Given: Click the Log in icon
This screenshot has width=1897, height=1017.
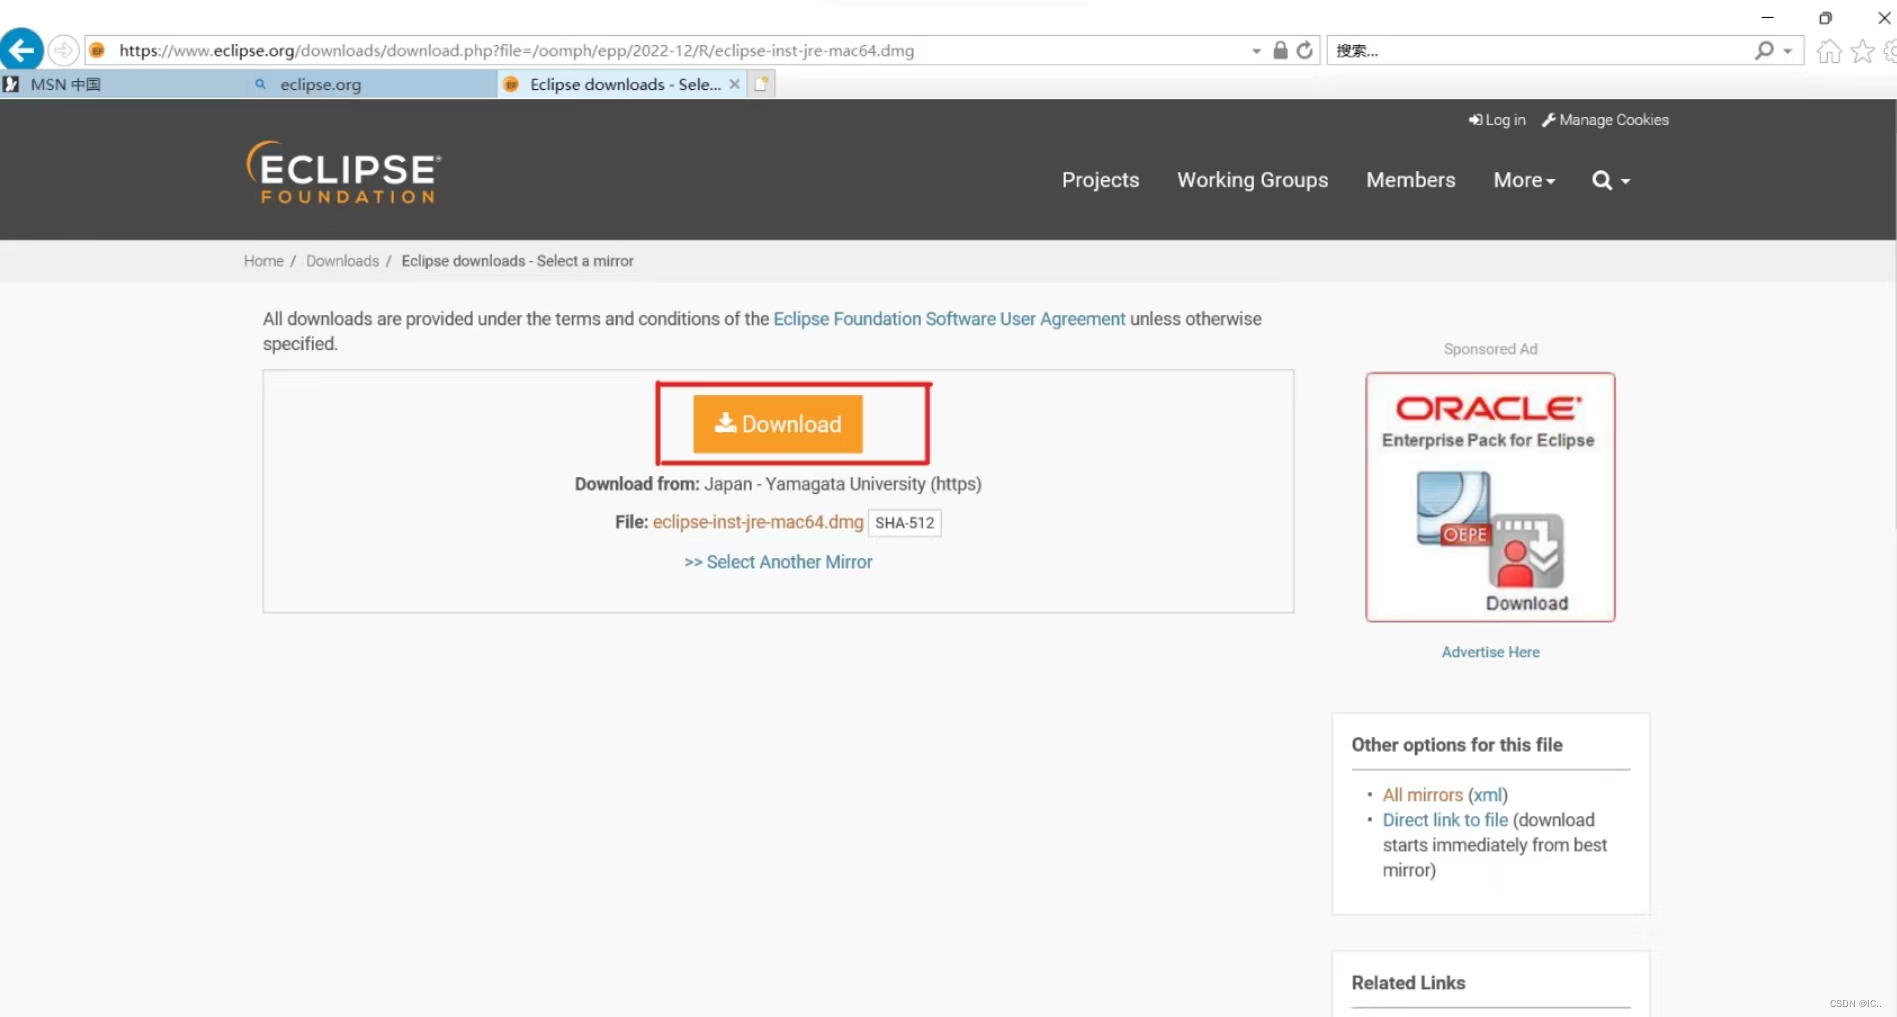Looking at the screenshot, I should coord(1474,119).
